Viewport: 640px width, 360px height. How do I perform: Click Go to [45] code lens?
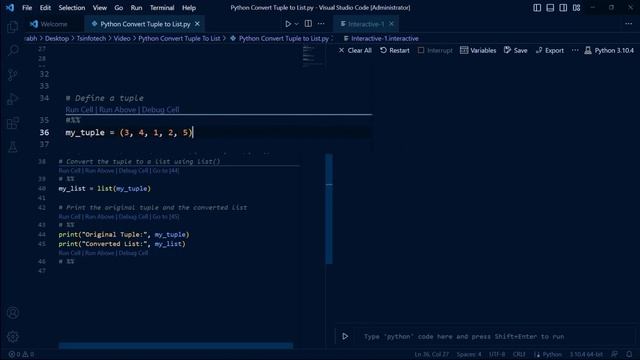pyautogui.click(x=165, y=216)
